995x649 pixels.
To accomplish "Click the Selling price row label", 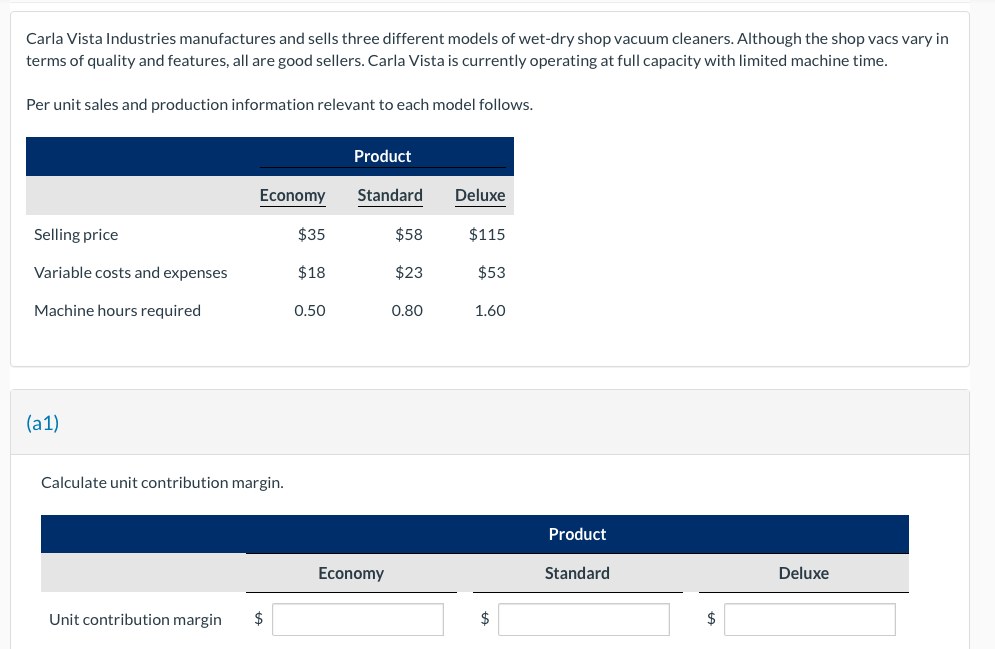I will (76, 234).
